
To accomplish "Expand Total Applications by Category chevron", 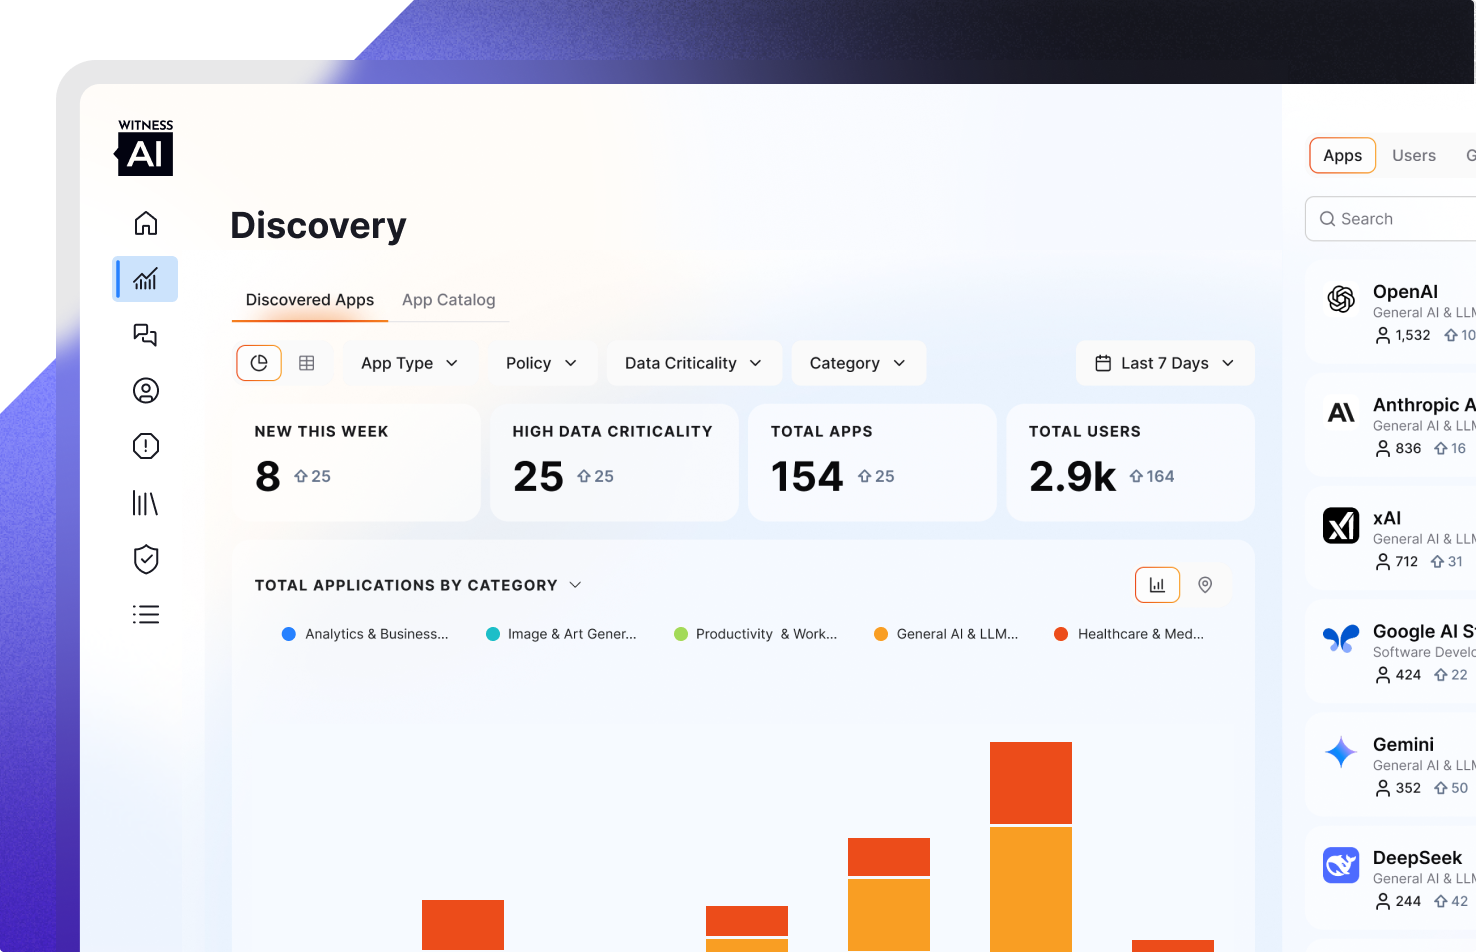I will coord(575,585).
